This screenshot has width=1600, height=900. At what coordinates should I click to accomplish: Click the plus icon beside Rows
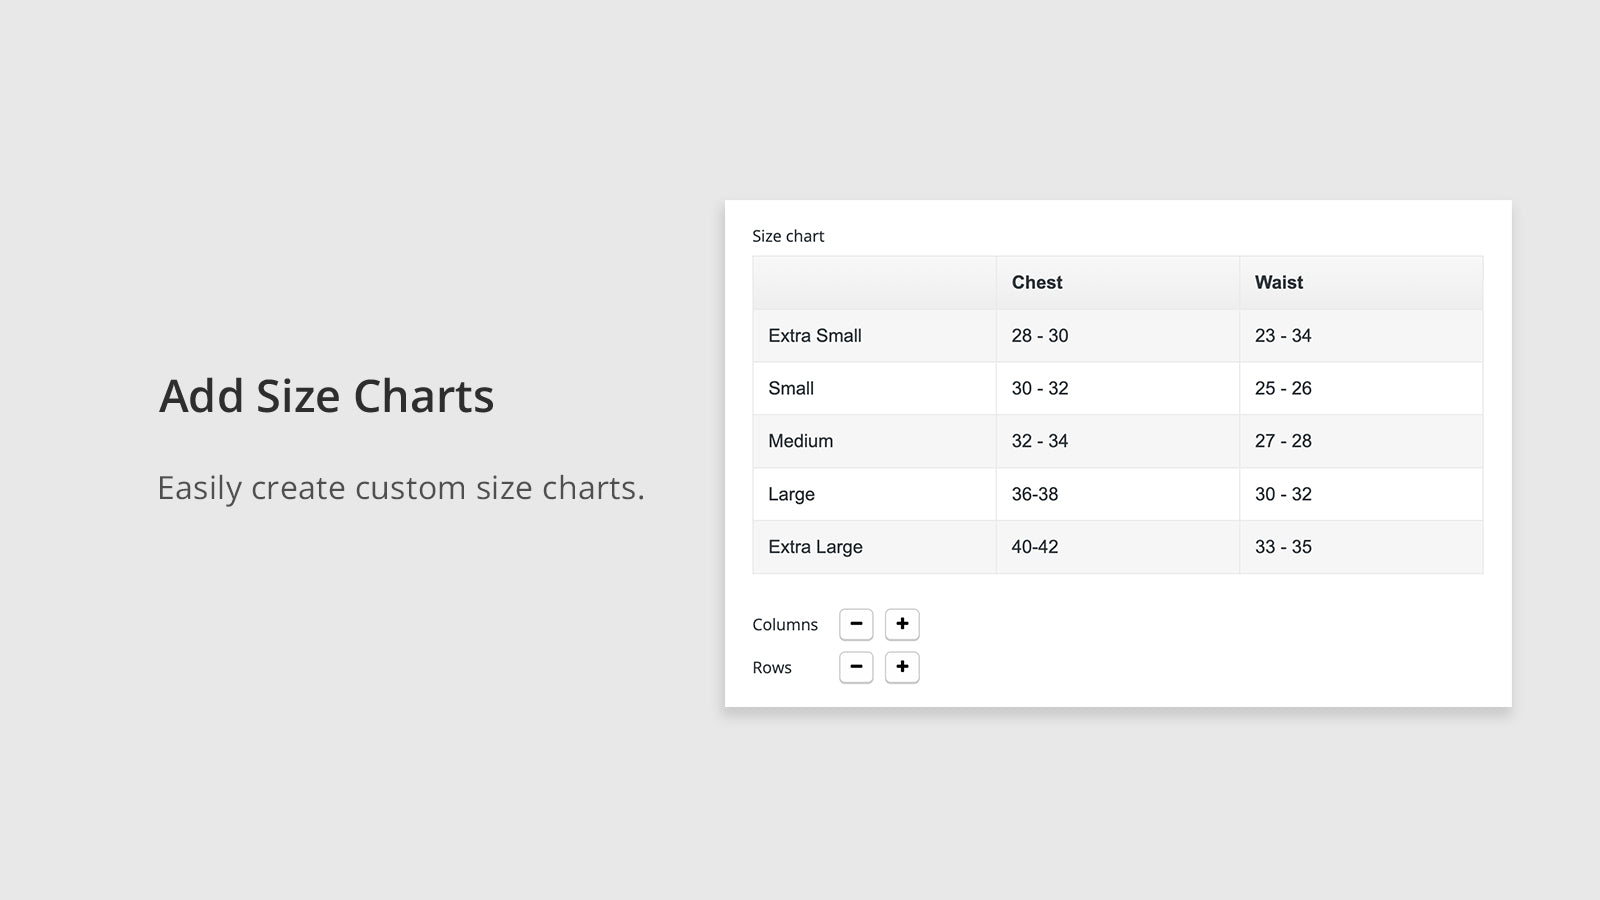(x=902, y=667)
